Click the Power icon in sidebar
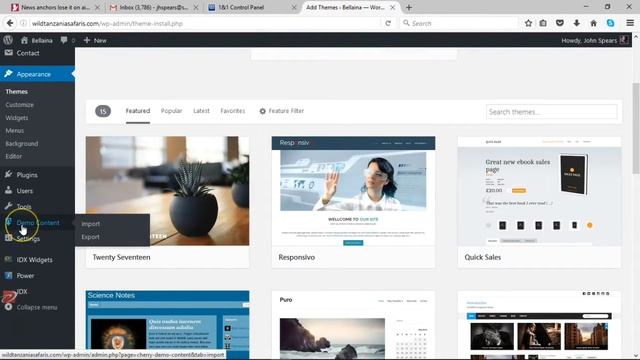The height and width of the screenshot is (360, 640). point(8,276)
